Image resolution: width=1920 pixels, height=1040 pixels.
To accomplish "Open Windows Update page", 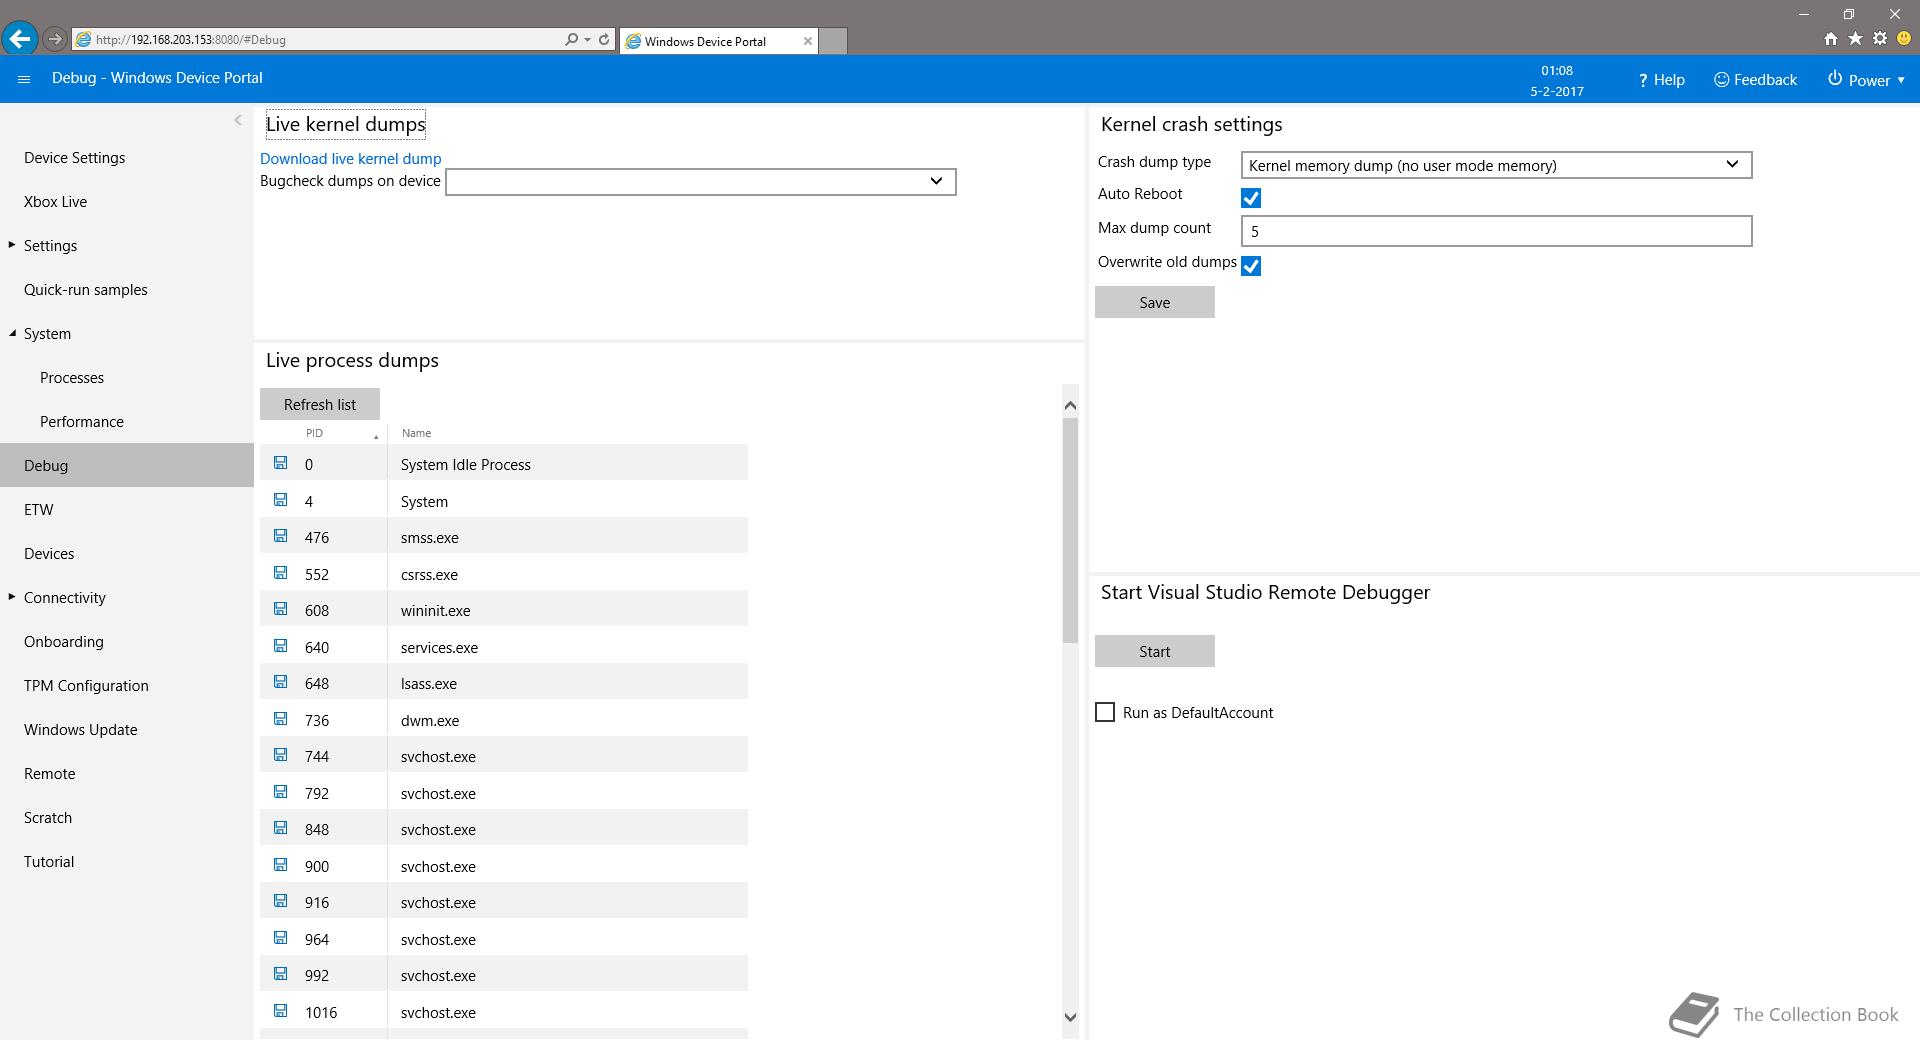I will click(x=81, y=730).
